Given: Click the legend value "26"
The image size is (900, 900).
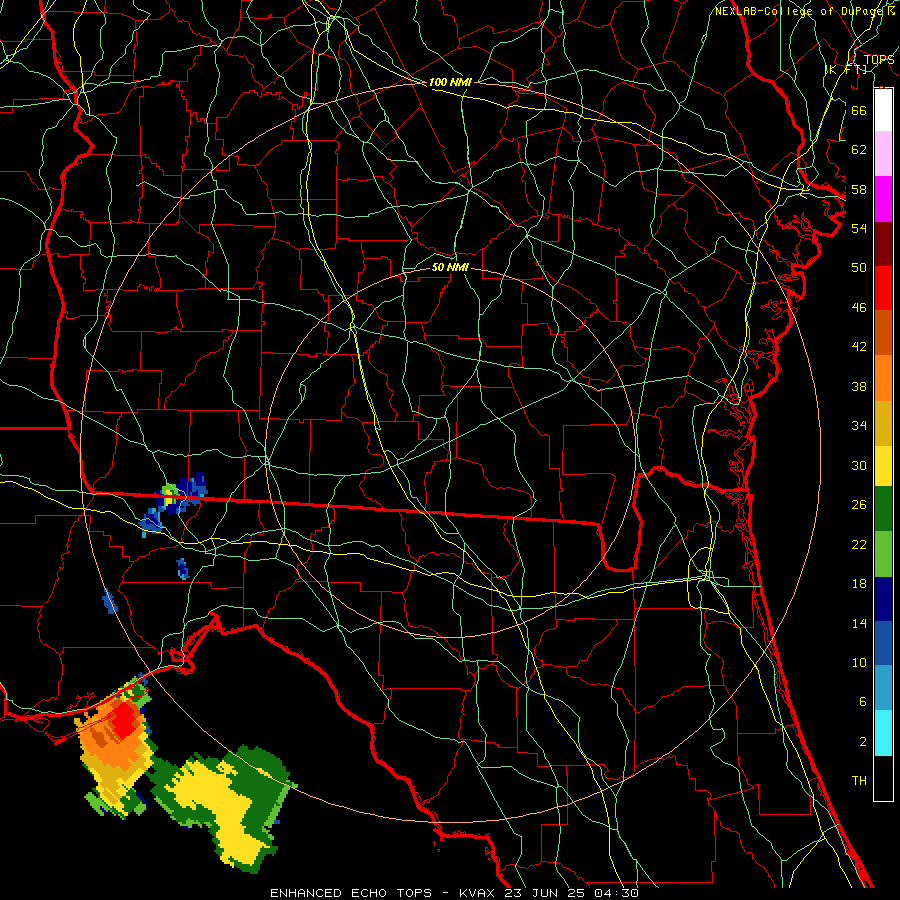Looking at the screenshot, I should click(x=859, y=505).
